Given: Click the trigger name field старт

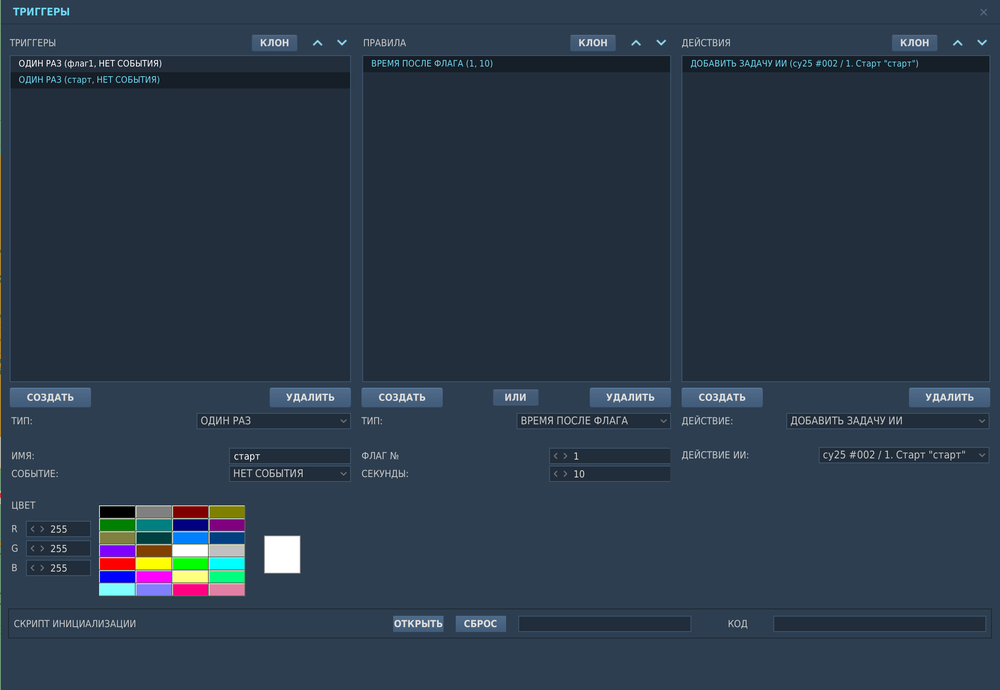Looking at the screenshot, I should click(x=290, y=456).
